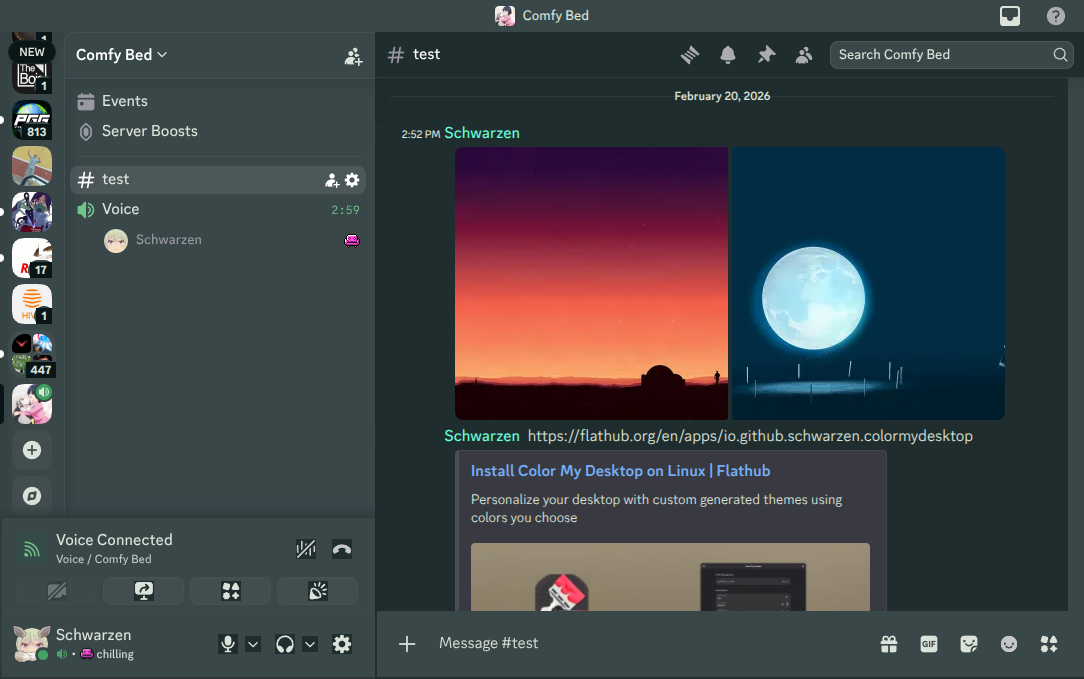
Task: Open the current Comfy Bed server icon in sidebar
Action: coord(32,404)
